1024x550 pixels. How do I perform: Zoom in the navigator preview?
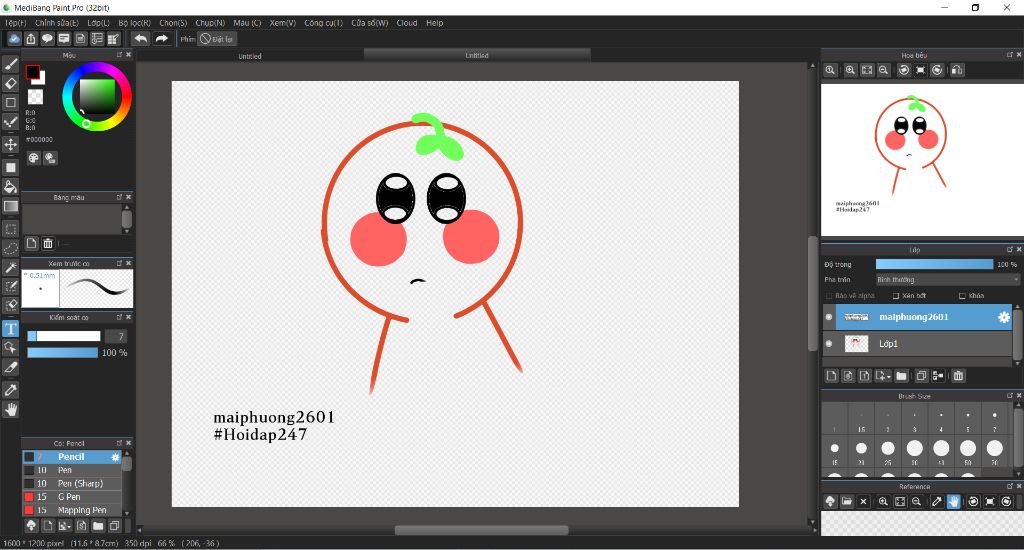pos(850,70)
